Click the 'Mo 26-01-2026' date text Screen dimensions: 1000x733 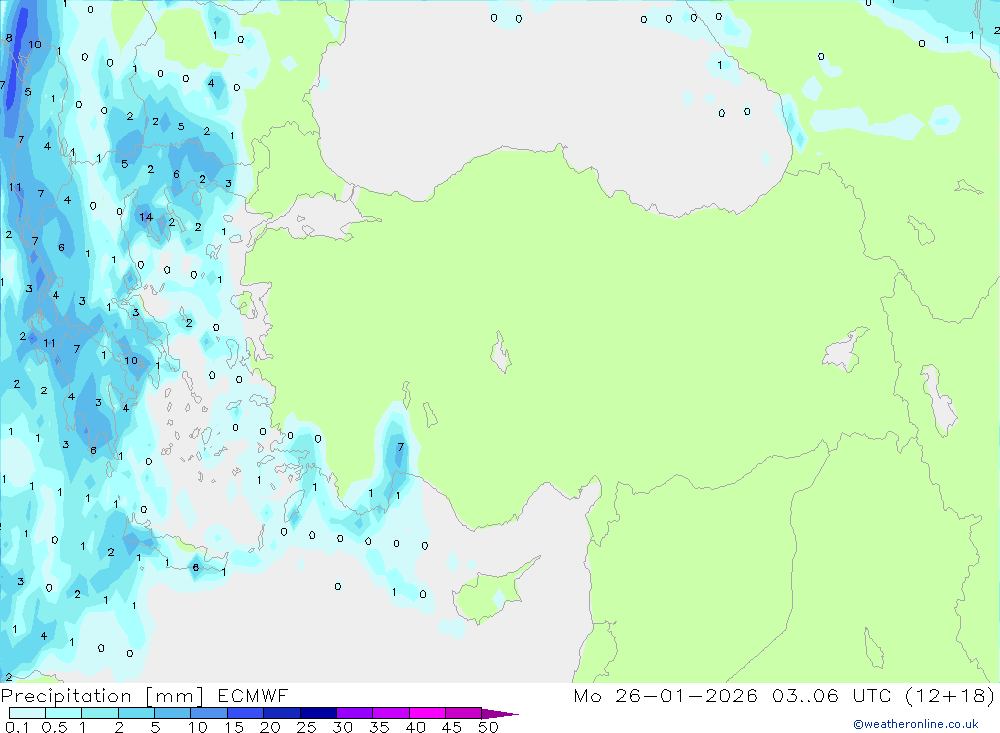(x=665, y=695)
